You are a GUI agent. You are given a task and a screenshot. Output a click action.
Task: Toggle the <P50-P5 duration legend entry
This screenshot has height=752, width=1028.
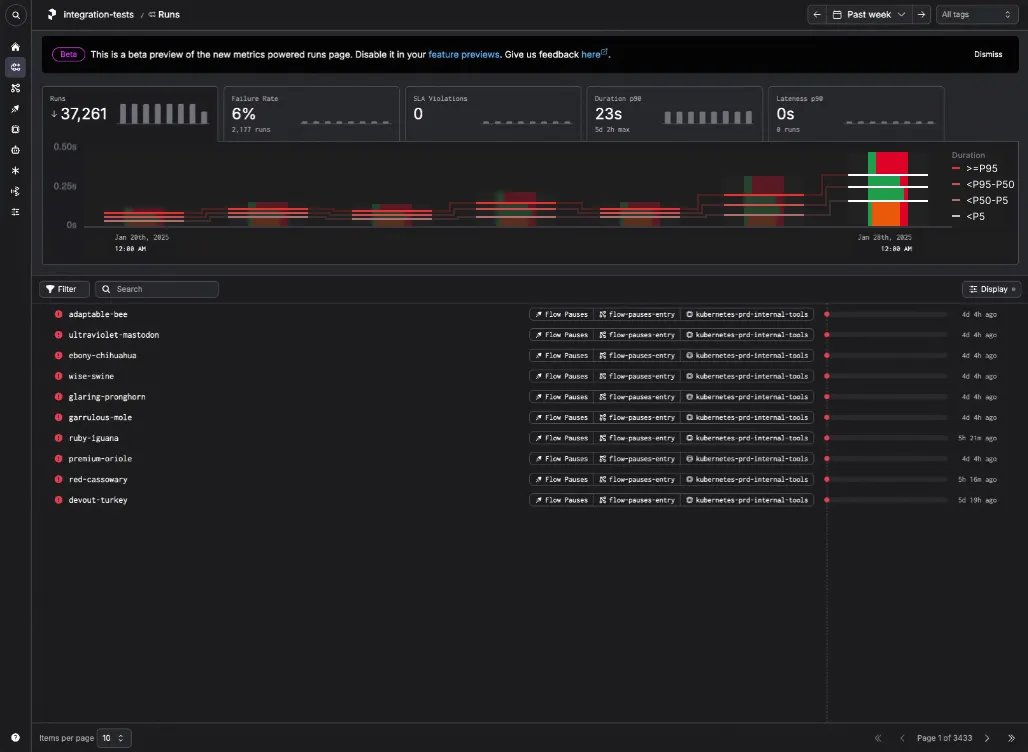[980, 200]
